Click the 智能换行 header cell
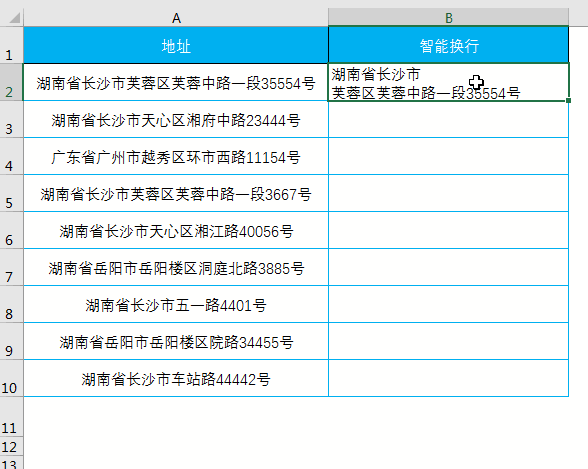The image size is (588, 469). [448, 45]
